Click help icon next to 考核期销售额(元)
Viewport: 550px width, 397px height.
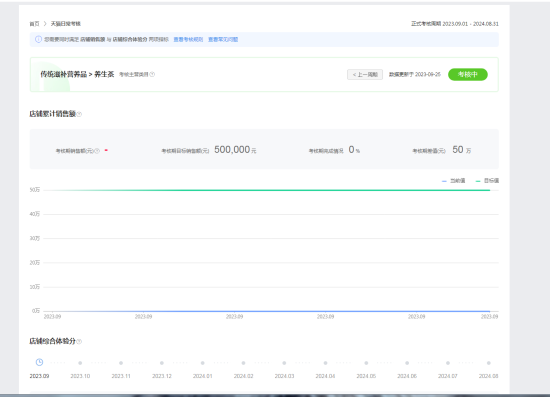point(97,151)
